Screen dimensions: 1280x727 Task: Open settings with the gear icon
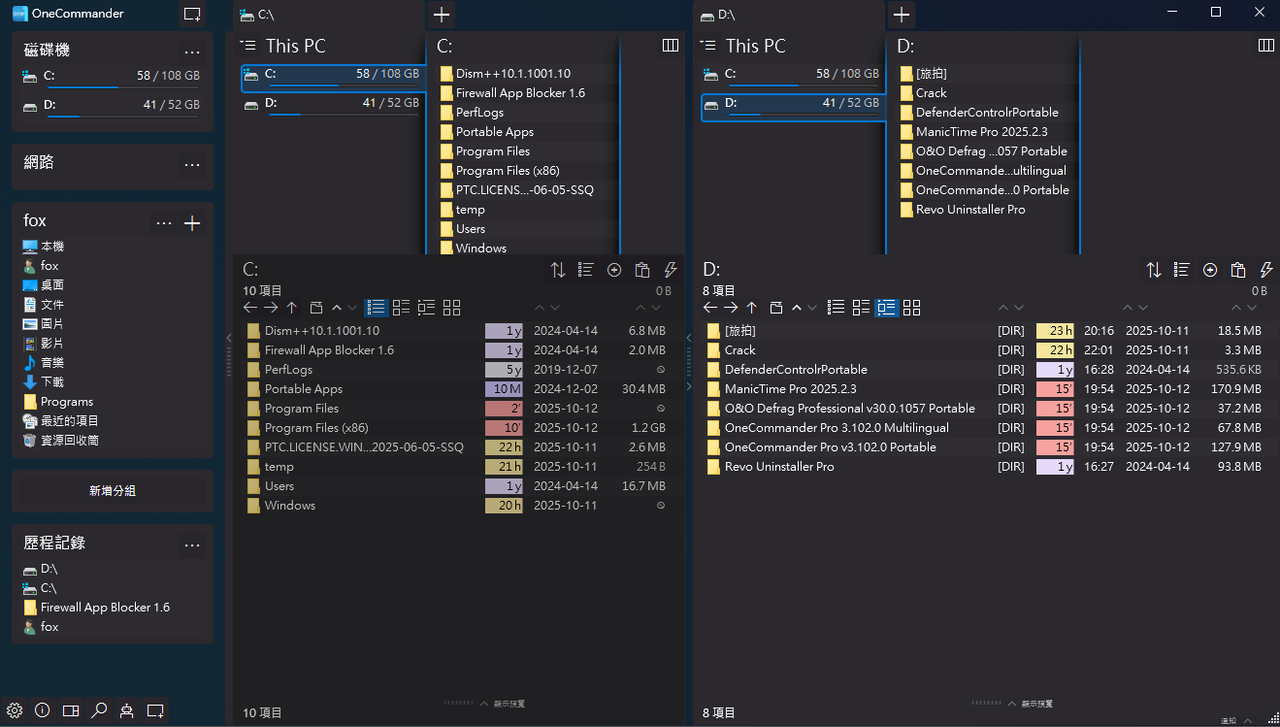click(x=14, y=711)
